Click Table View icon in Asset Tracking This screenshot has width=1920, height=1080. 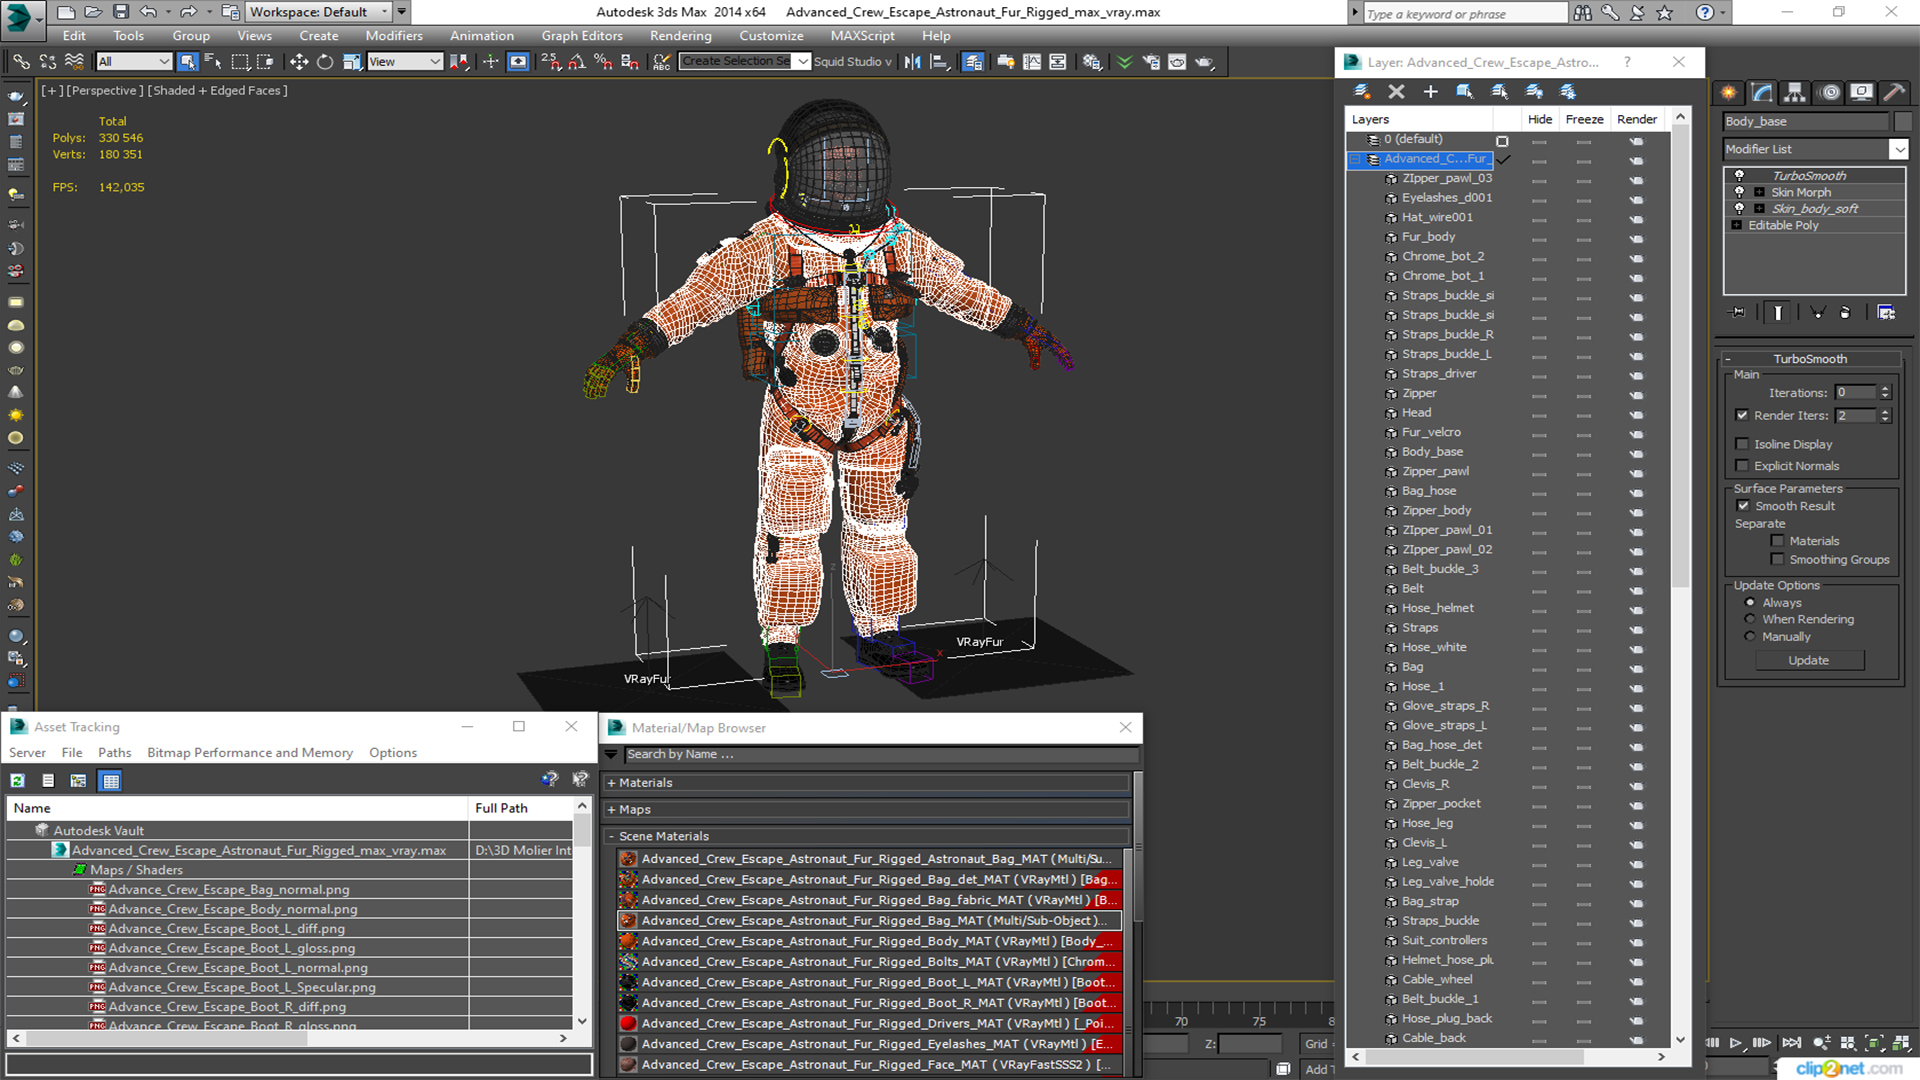pos(110,781)
